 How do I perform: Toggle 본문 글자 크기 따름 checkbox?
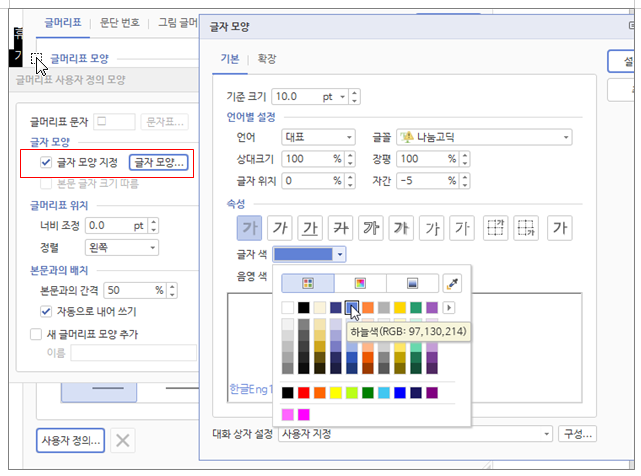pyautogui.click(x=46, y=184)
